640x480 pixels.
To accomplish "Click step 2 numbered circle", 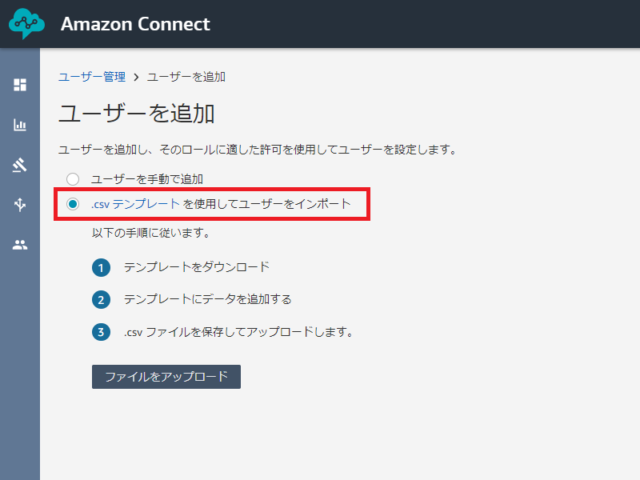I will click(101, 300).
